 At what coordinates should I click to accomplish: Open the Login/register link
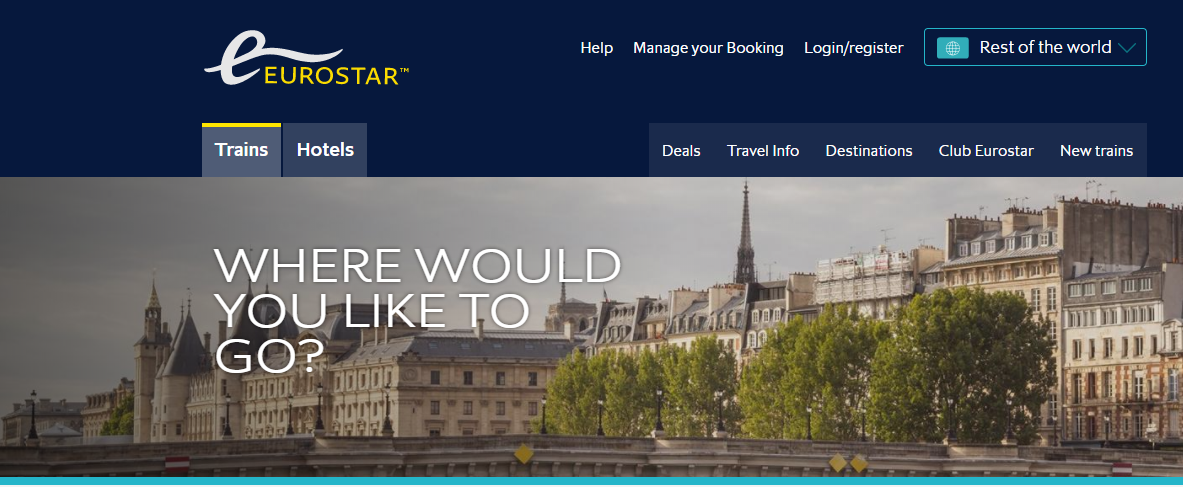pyautogui.click(x=853, y=48)
